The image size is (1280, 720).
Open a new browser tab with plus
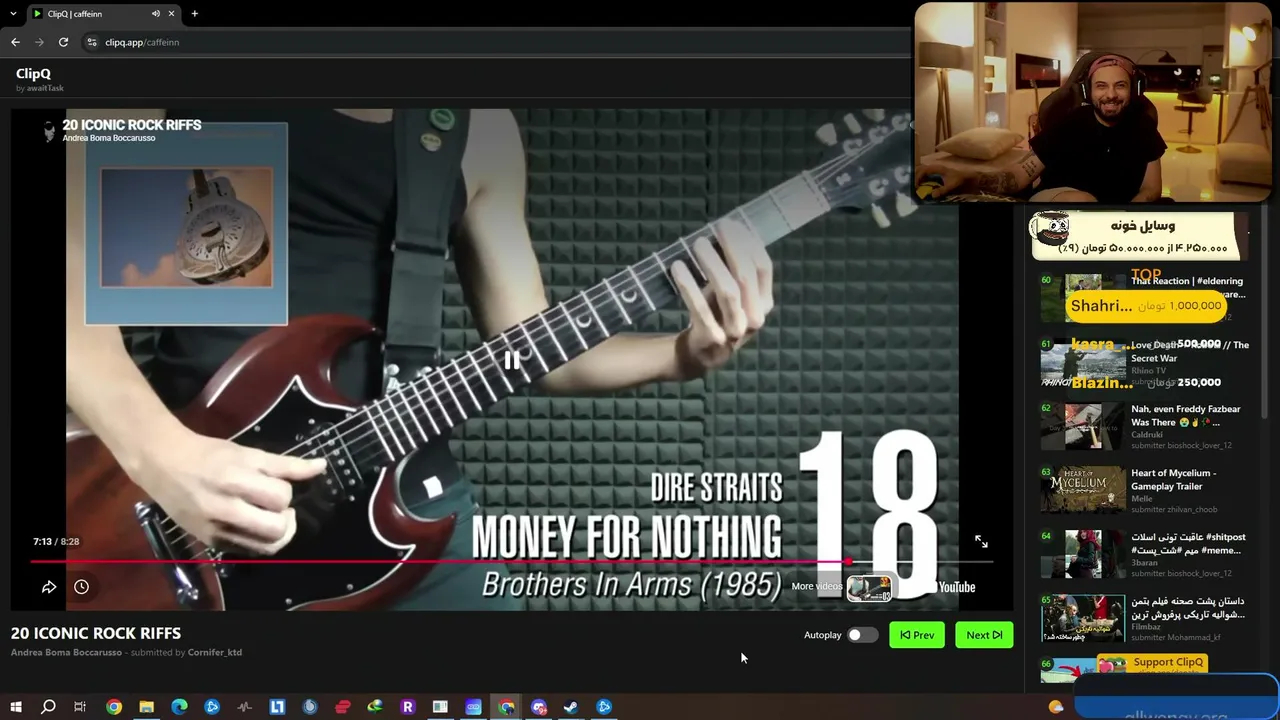(194, 14)
